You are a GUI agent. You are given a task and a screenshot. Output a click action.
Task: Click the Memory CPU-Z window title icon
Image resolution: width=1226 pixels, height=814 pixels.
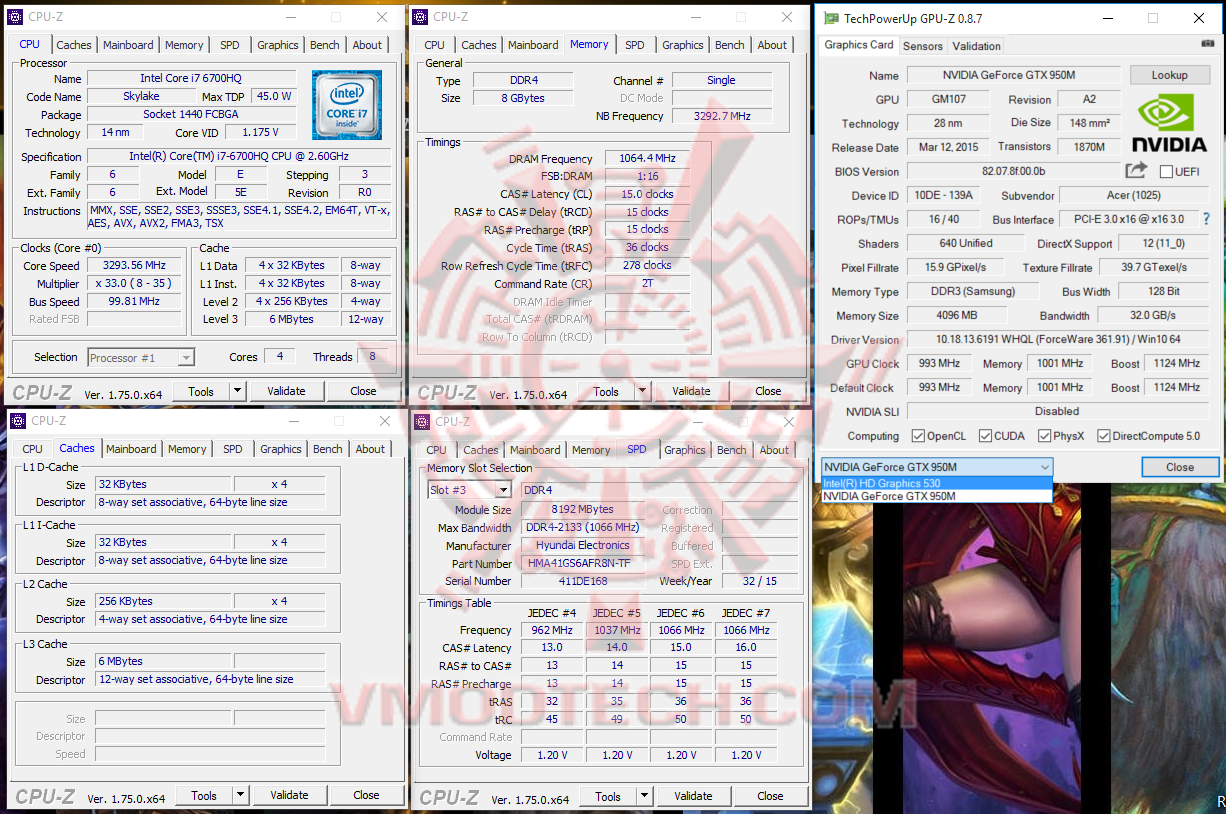click(420, 16)
